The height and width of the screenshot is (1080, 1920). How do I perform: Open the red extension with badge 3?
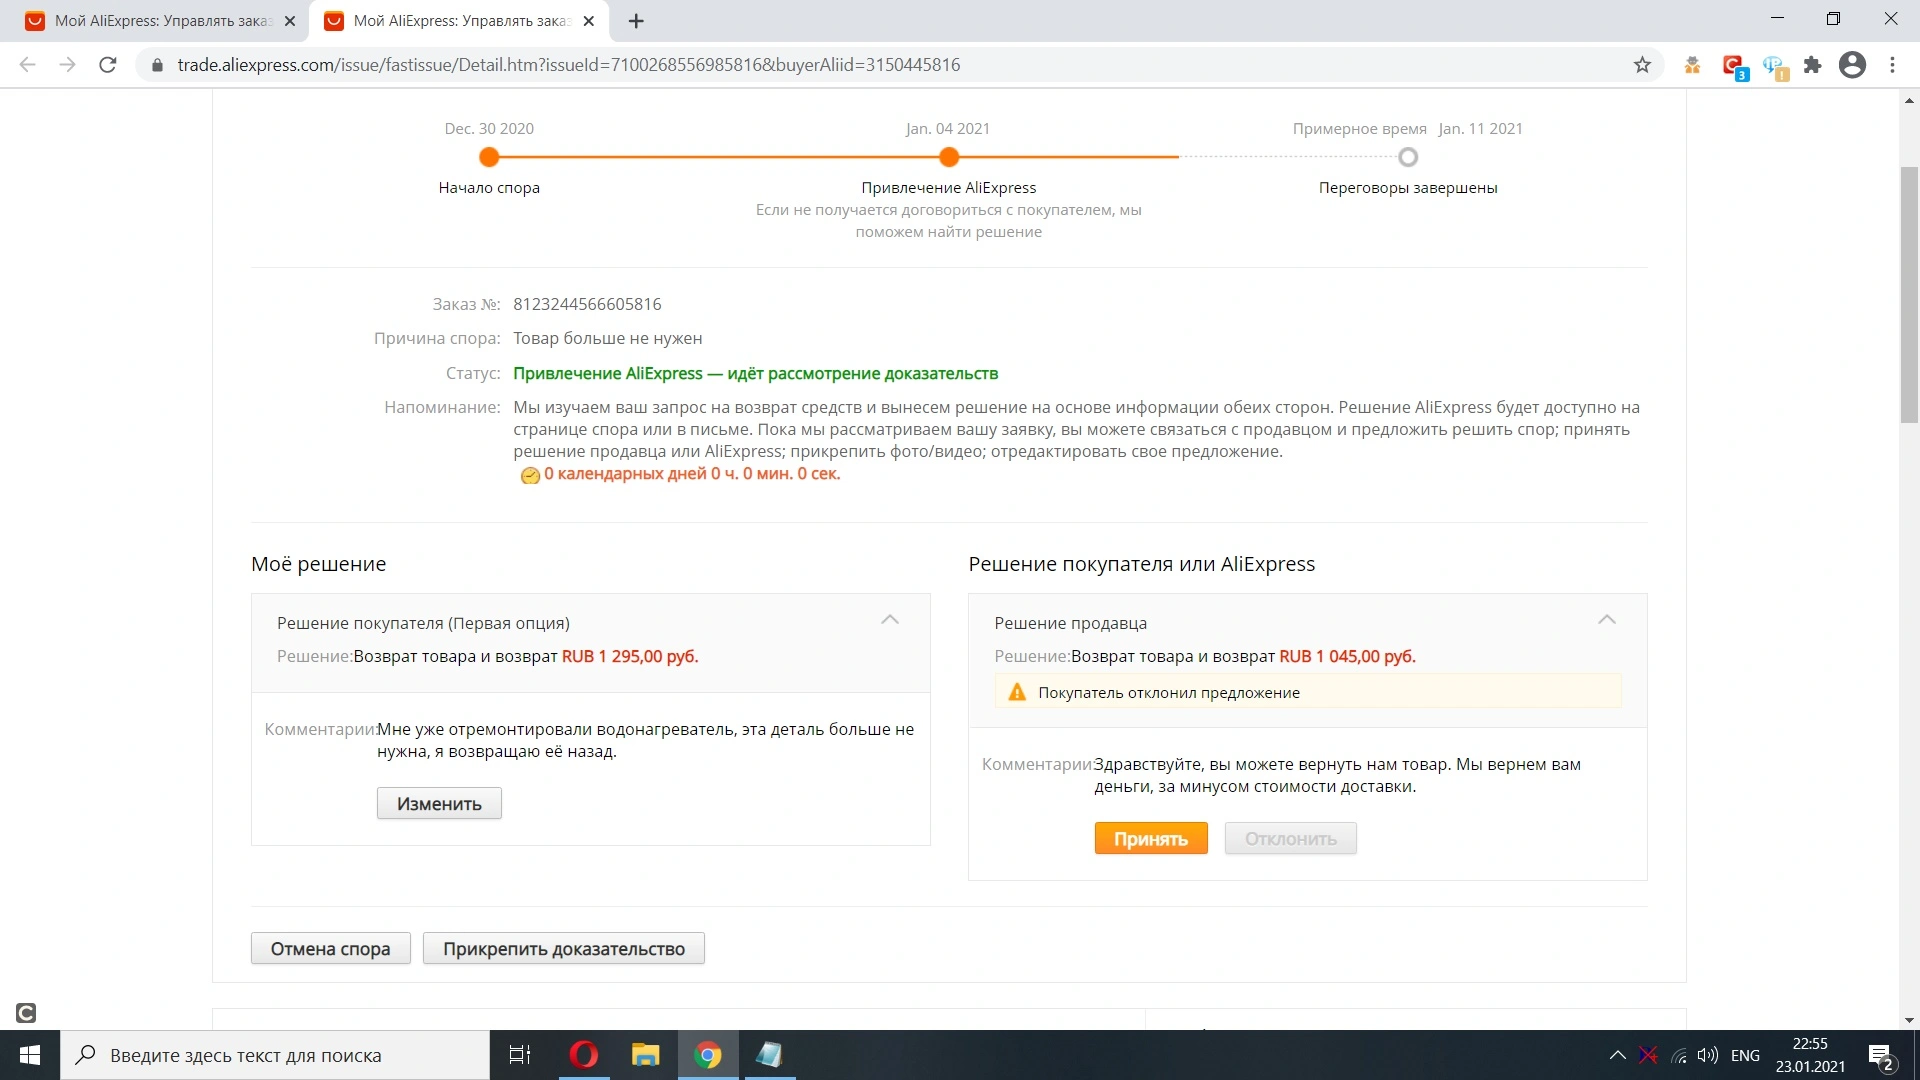tap(1734, 67)
